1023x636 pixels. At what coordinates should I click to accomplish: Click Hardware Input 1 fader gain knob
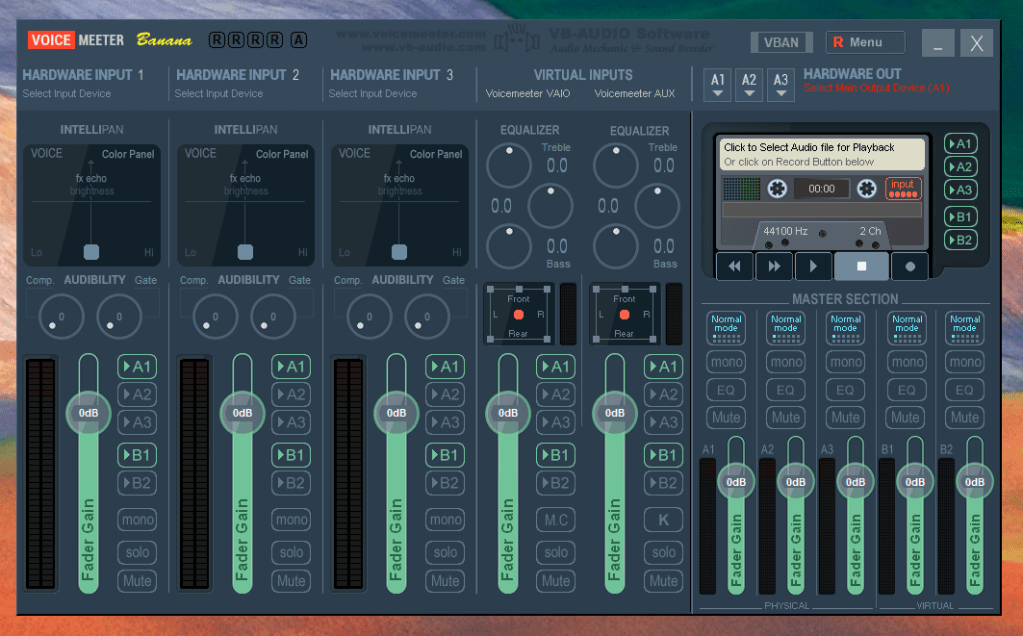click(88, 412)
